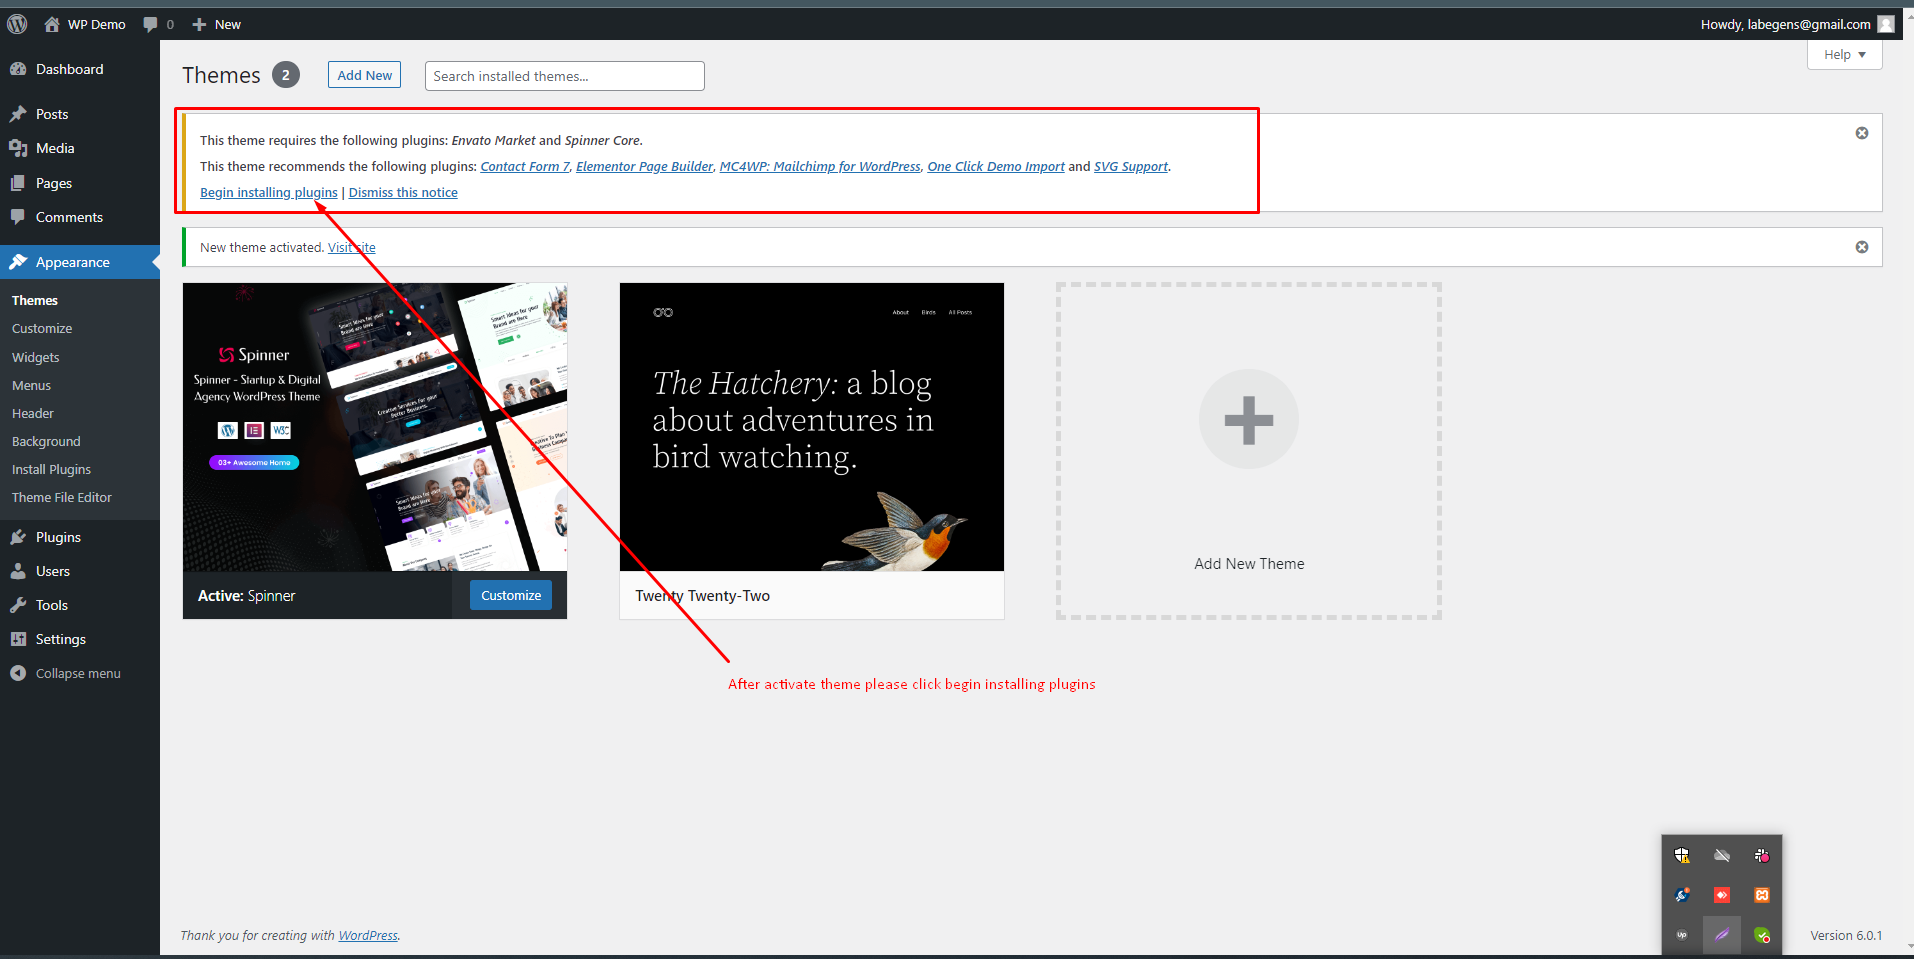
Task: Focus the Search installed themes field
Action: click(564, 76)
